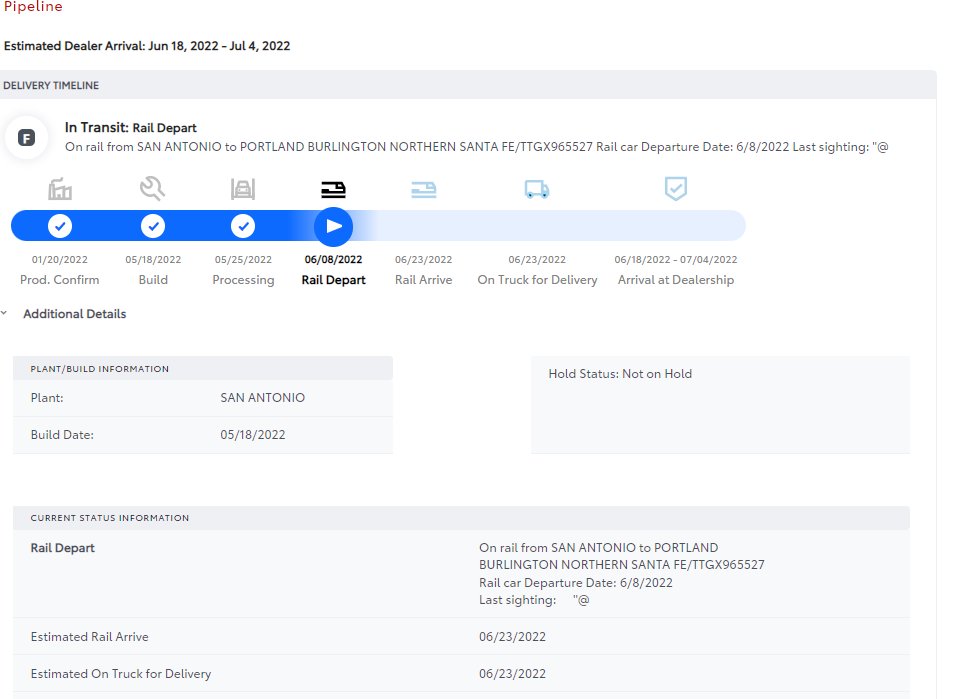Collapse the Additional Details section
This screenshot has height=699, width=969.
point(4,313)
